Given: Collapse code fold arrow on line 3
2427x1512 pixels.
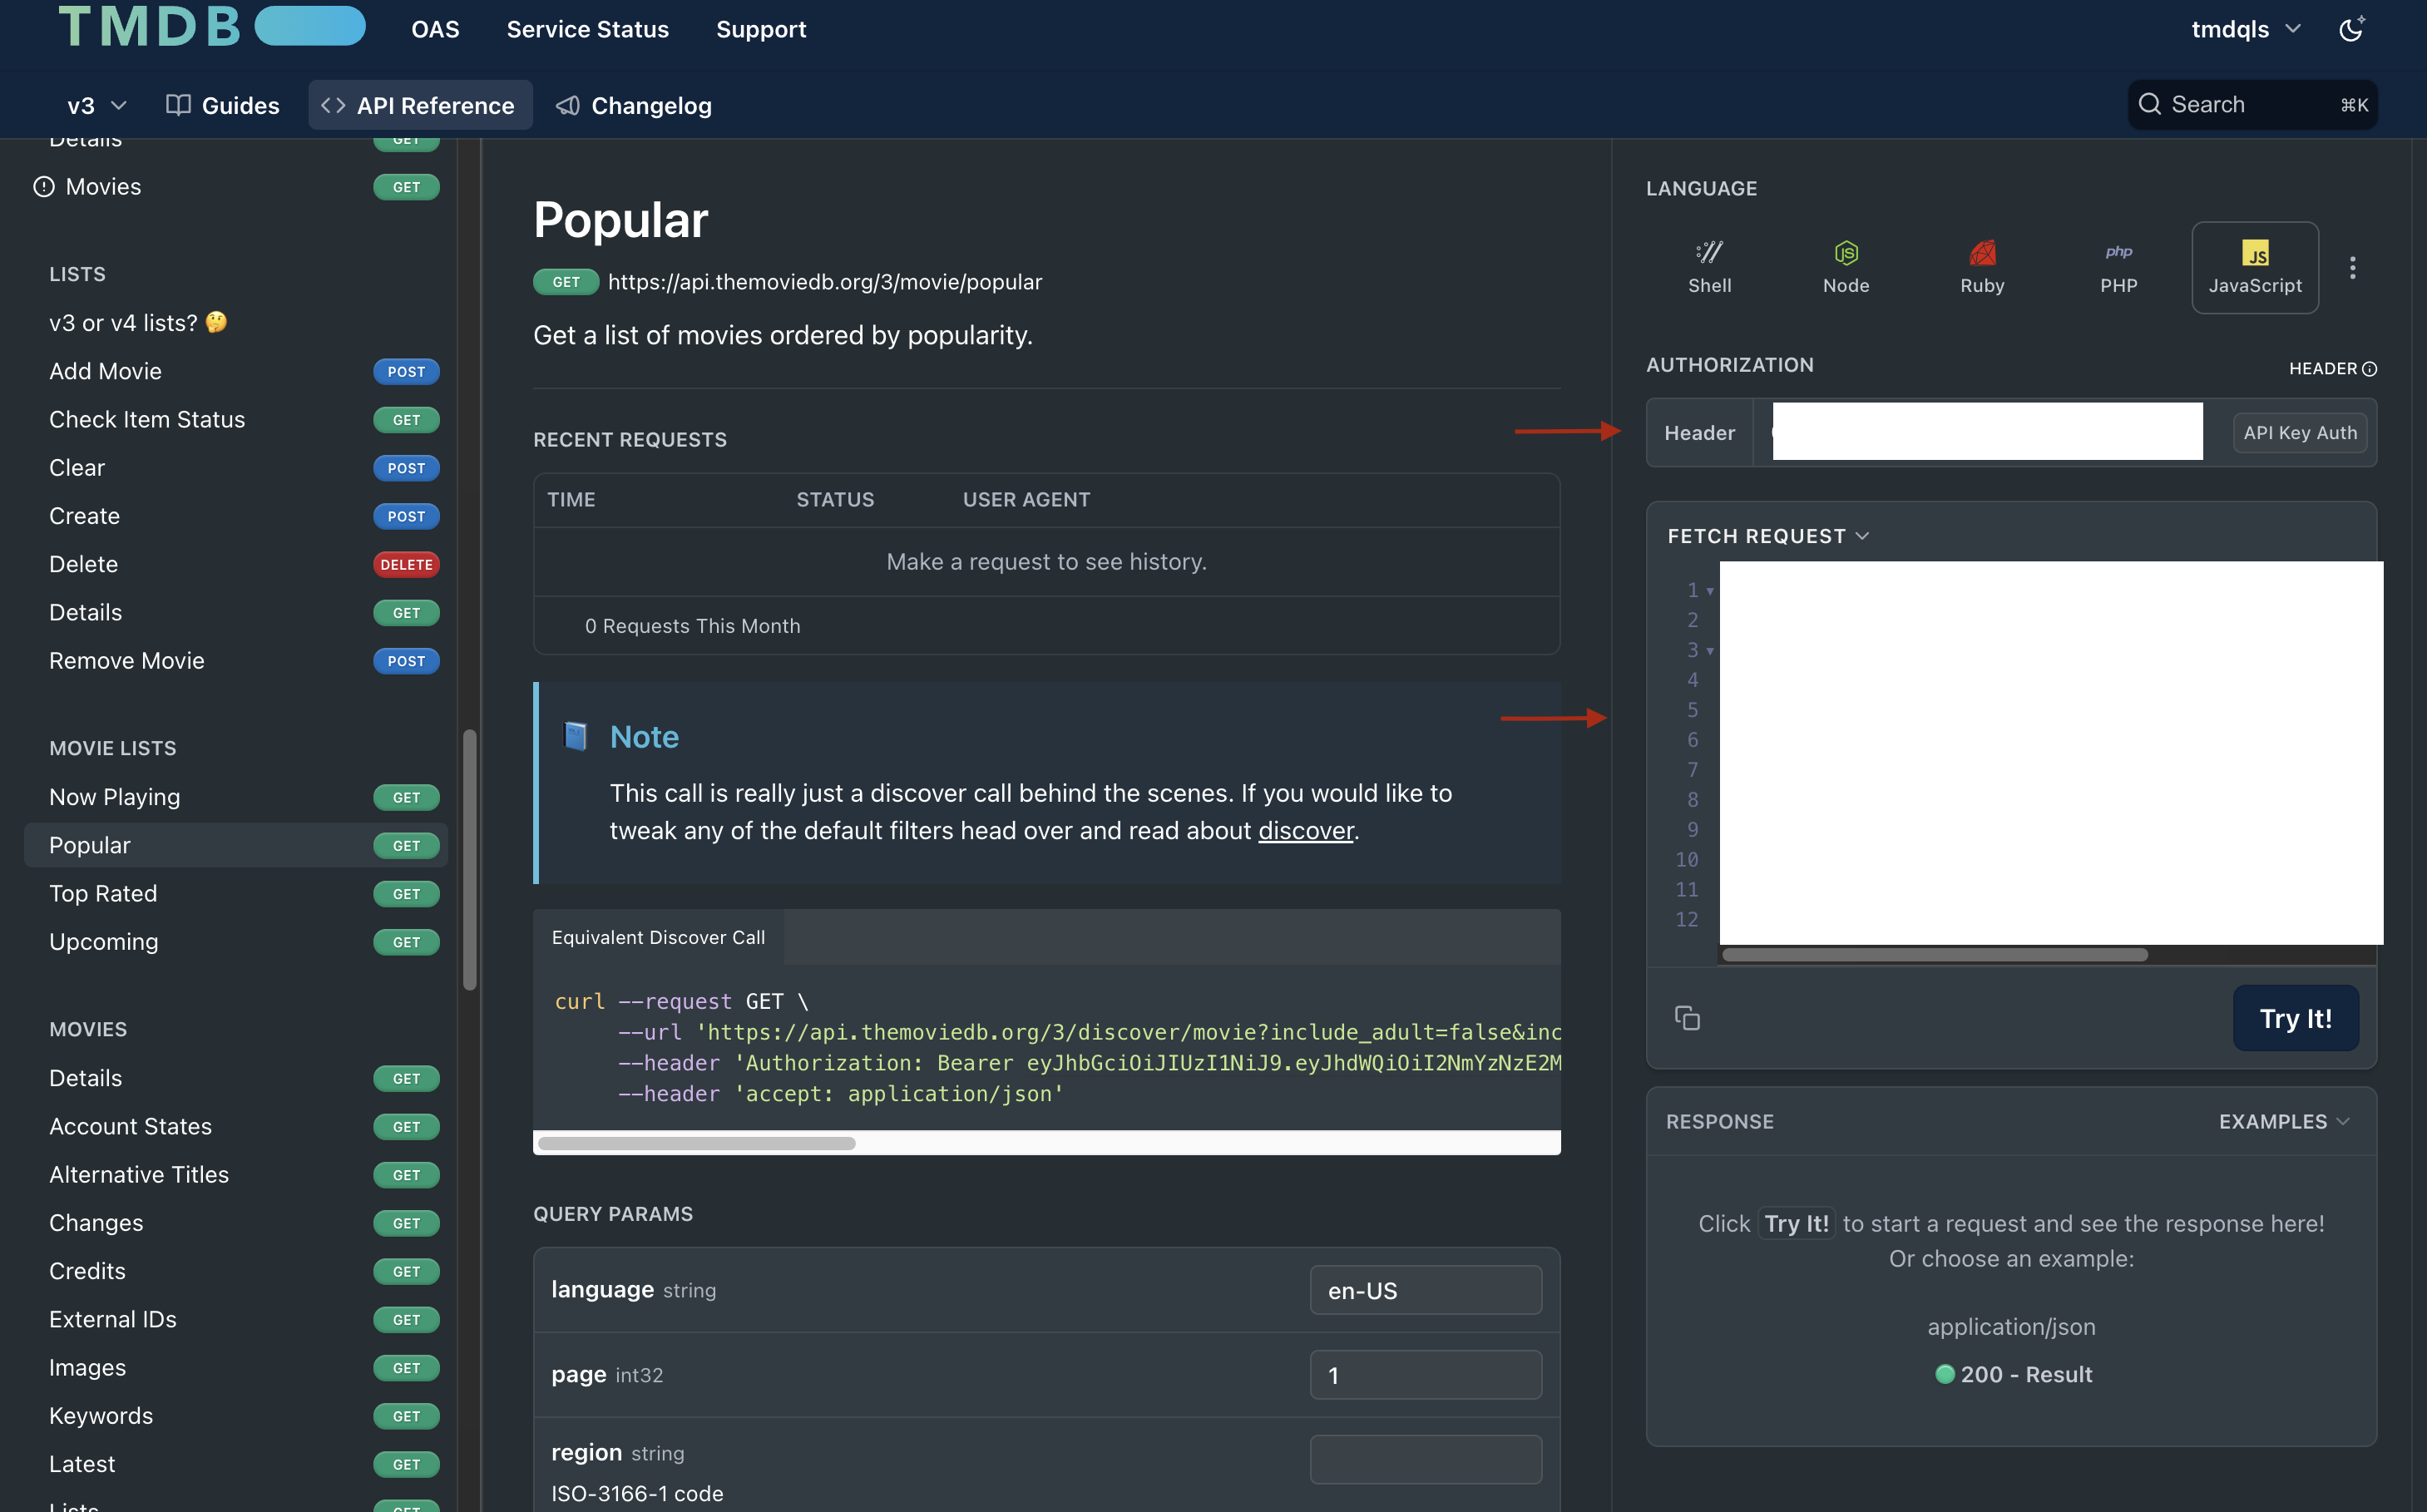Looking at the screenshot, I should coord(1710,651).
